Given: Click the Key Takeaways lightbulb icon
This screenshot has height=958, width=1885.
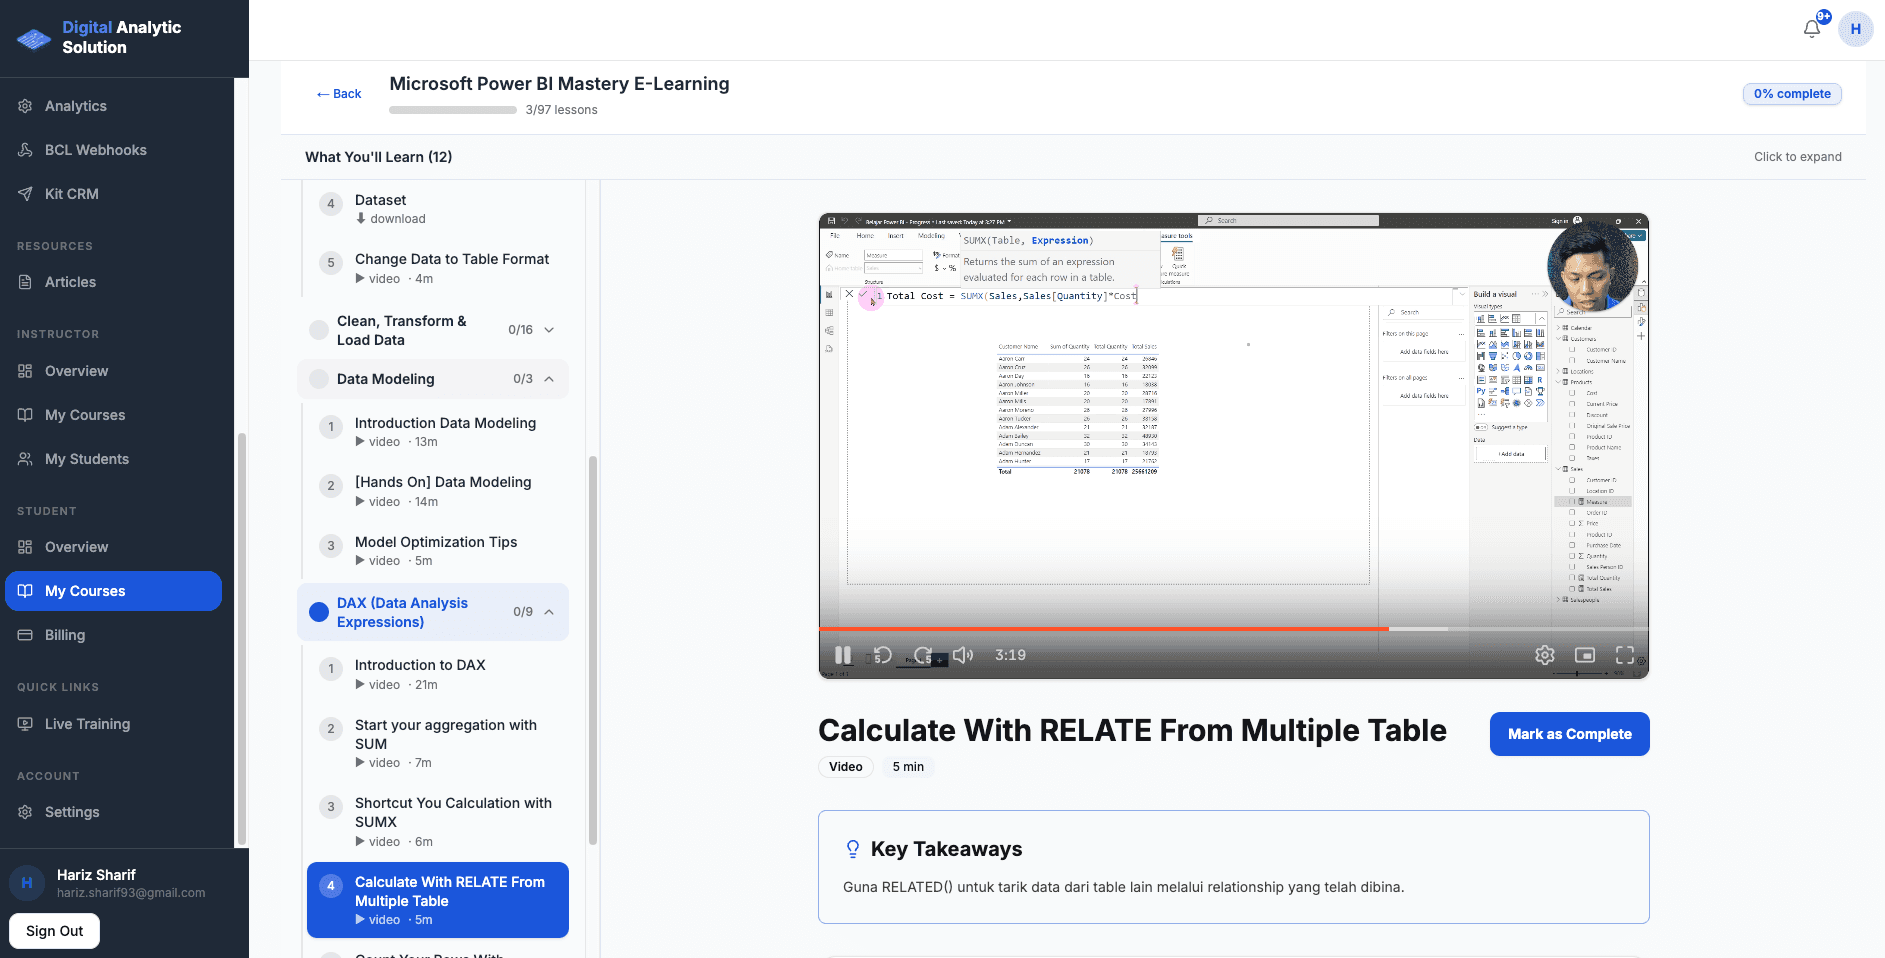Looking at the screenshot, I should [x=853, y=849].
